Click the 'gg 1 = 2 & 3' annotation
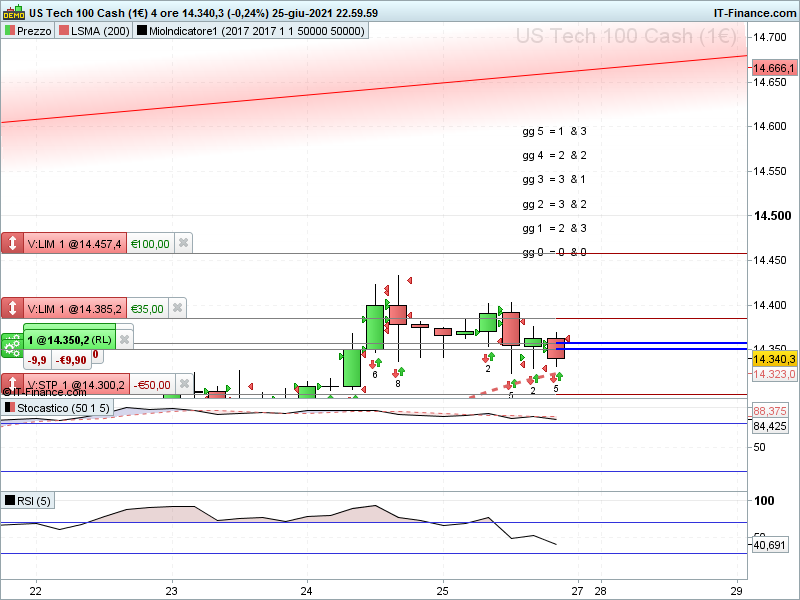This screenshot has height=600, width=800. 554,228
